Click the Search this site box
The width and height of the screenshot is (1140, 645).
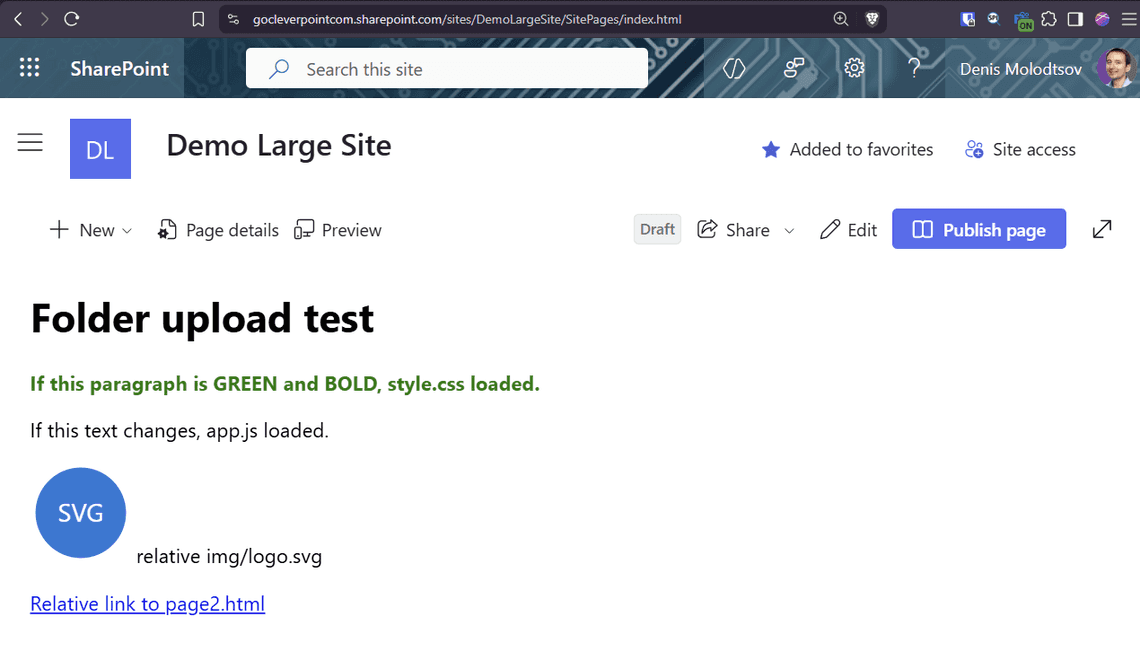click(x=446, y=68)
